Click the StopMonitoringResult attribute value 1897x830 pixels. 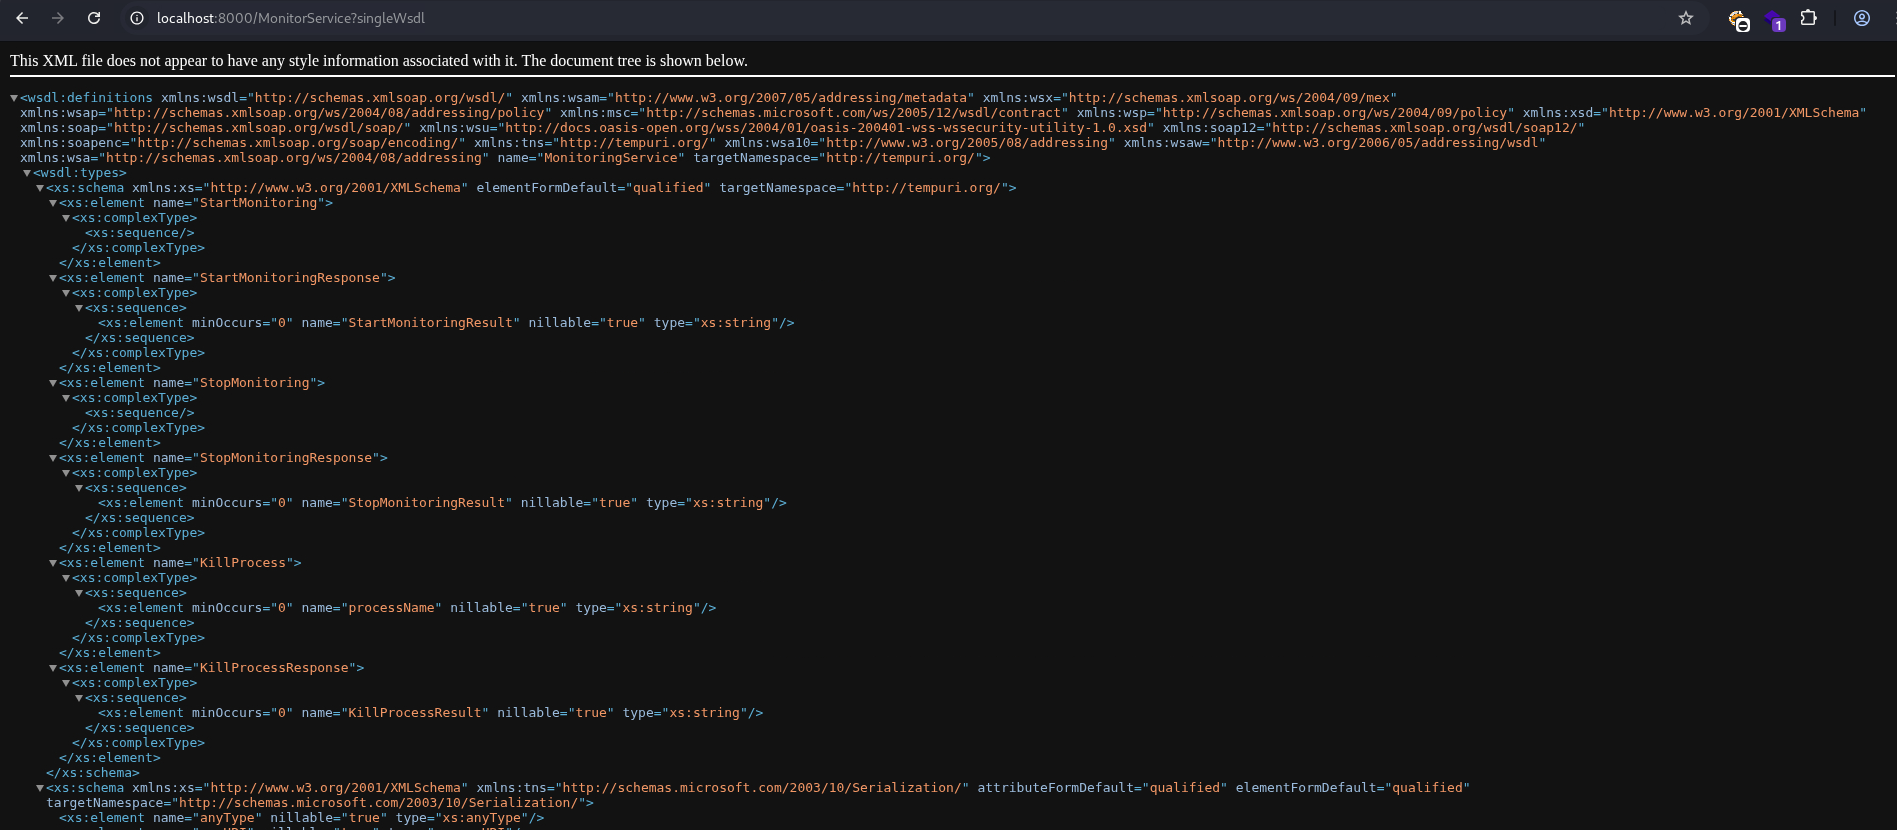pos(426,503)
